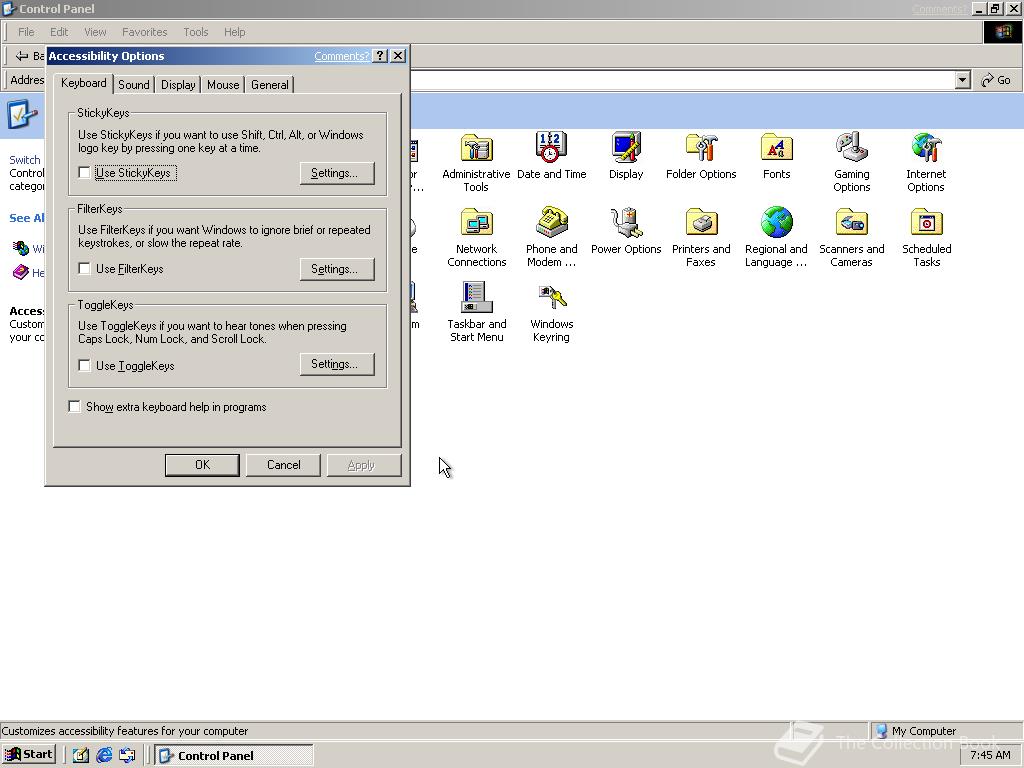The height and width of the screenshot is (768, 1024).
Task: Enable the Use ToggleKeys checkbox
Action: 84,365
